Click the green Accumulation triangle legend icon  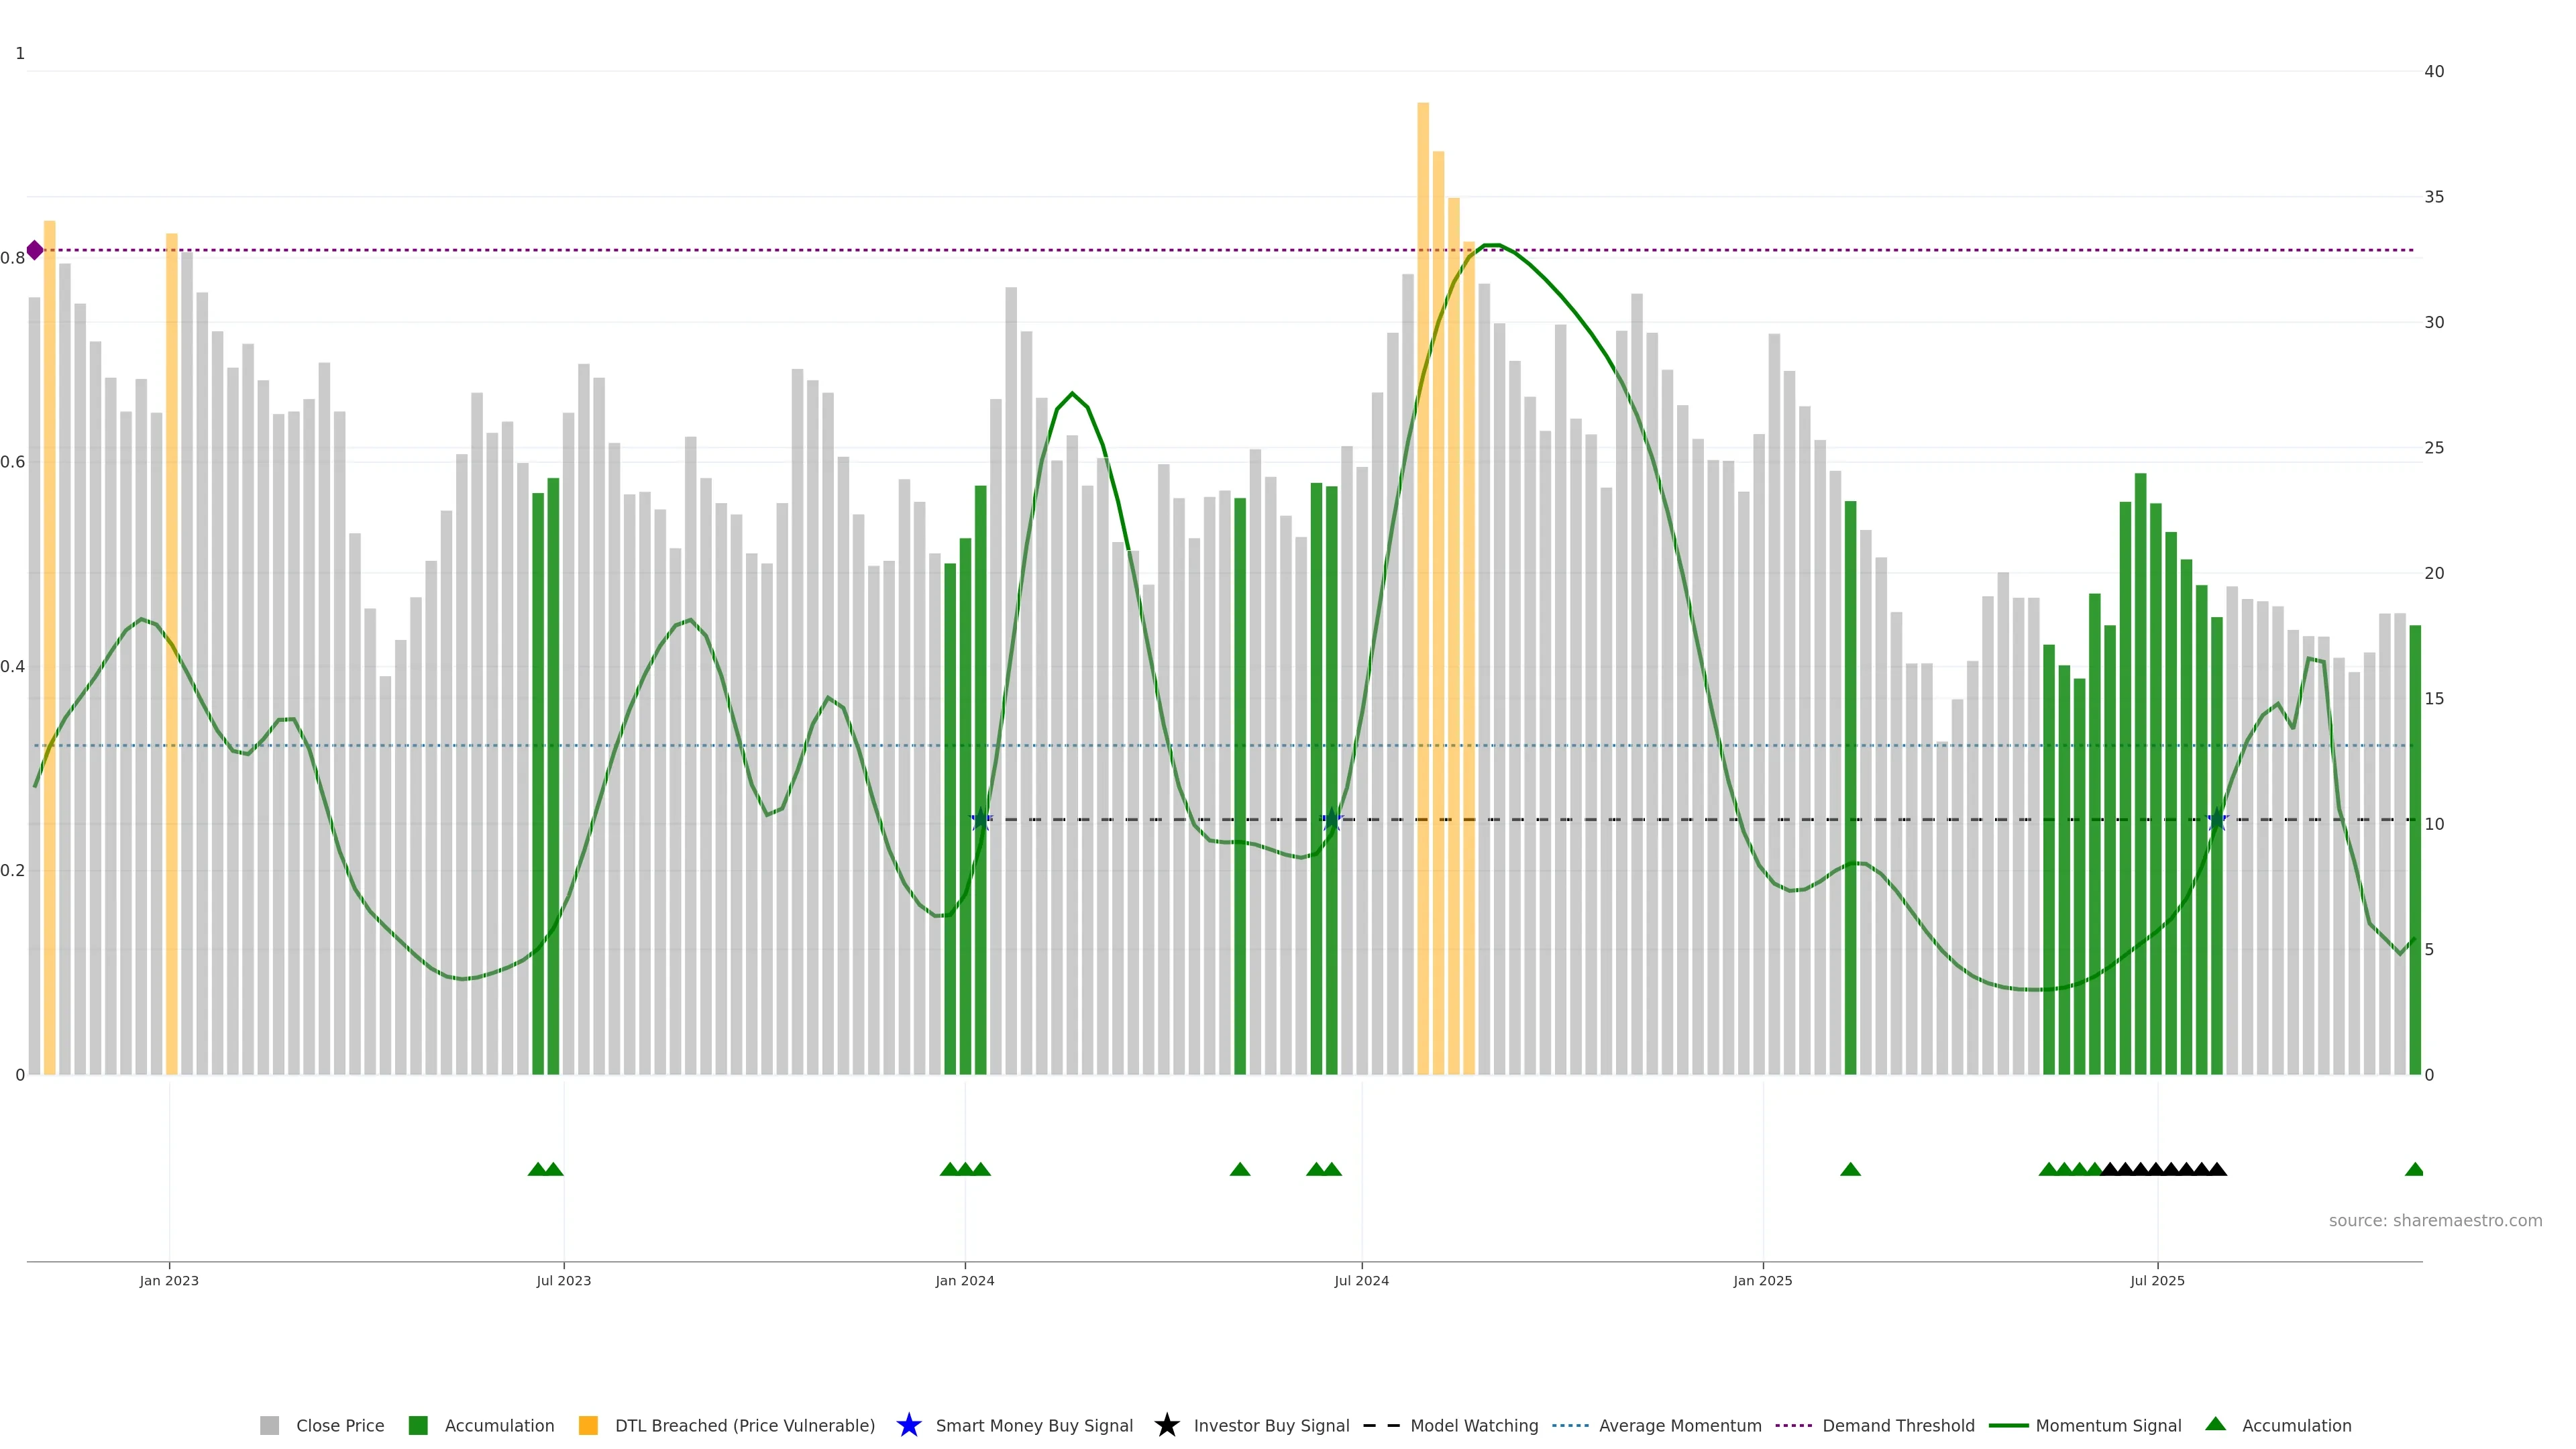tap(2215, 1424)
